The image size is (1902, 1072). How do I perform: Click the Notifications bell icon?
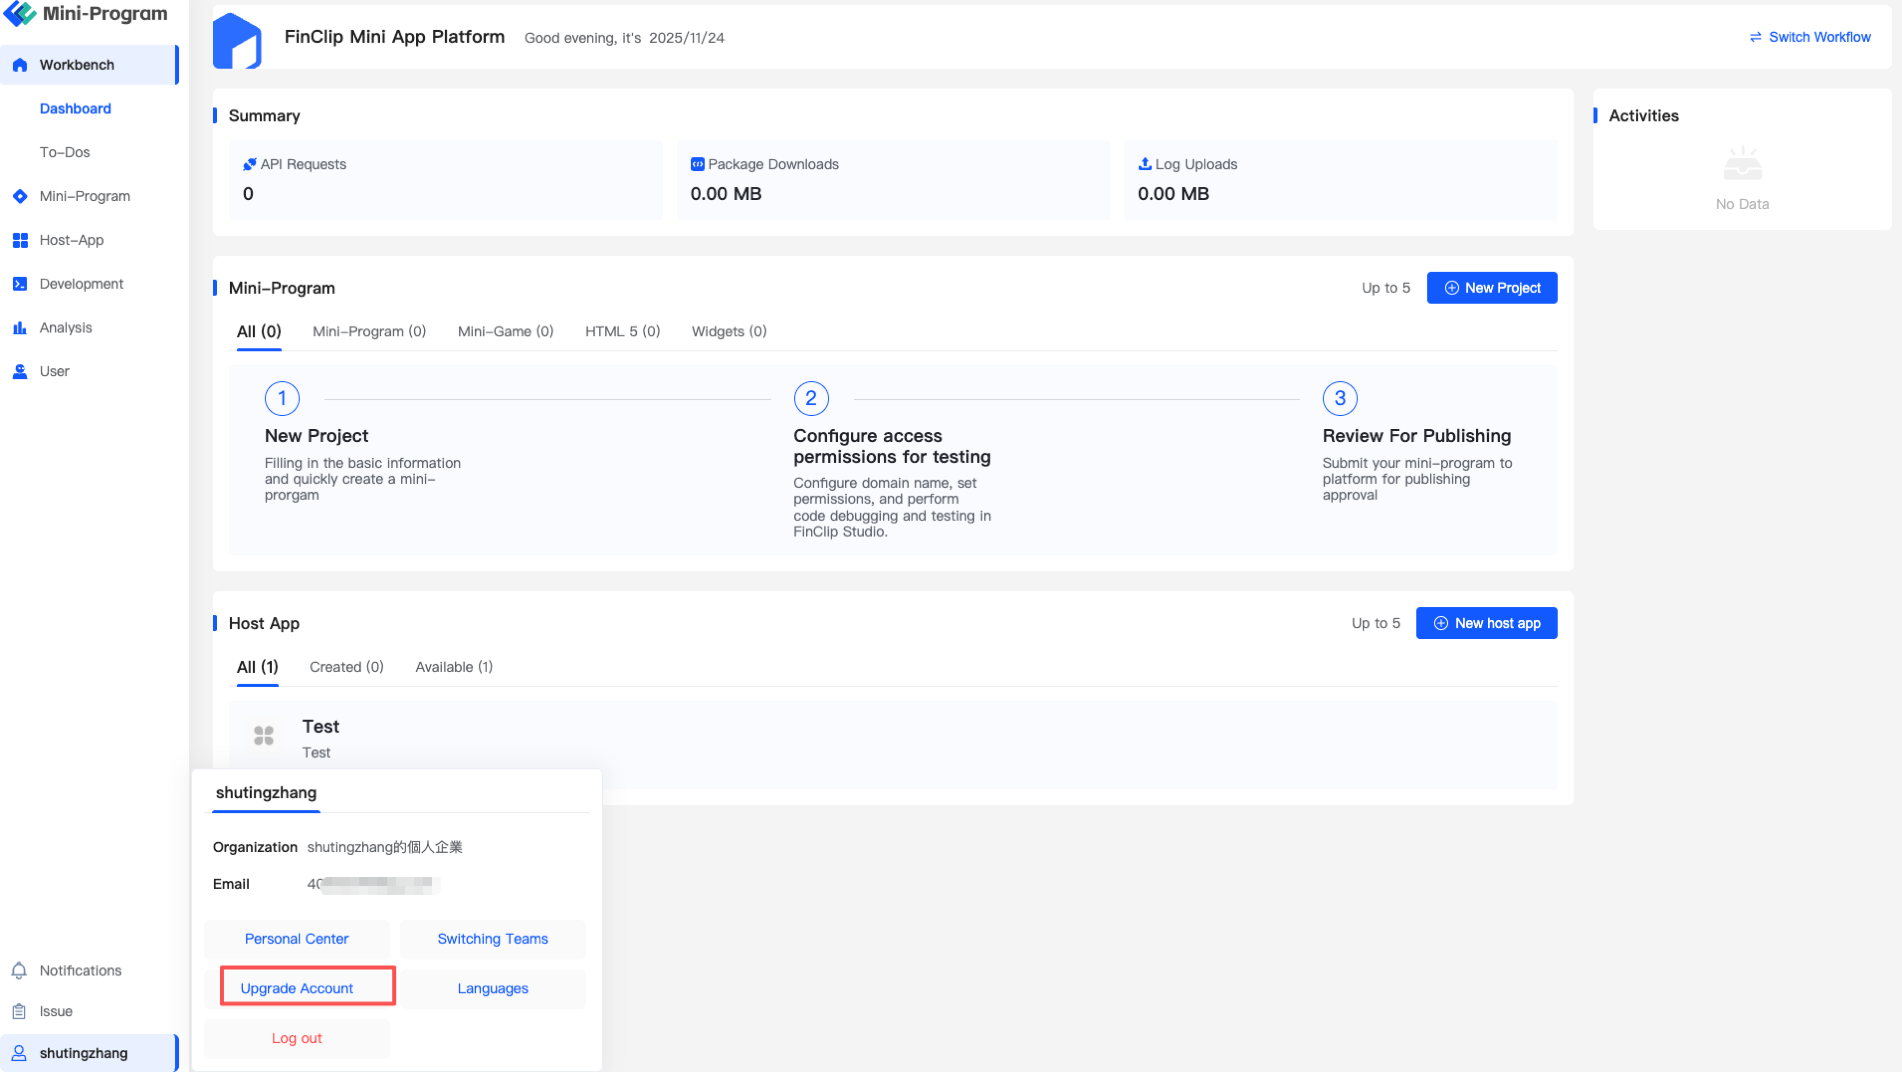click(x=19, y=970)
